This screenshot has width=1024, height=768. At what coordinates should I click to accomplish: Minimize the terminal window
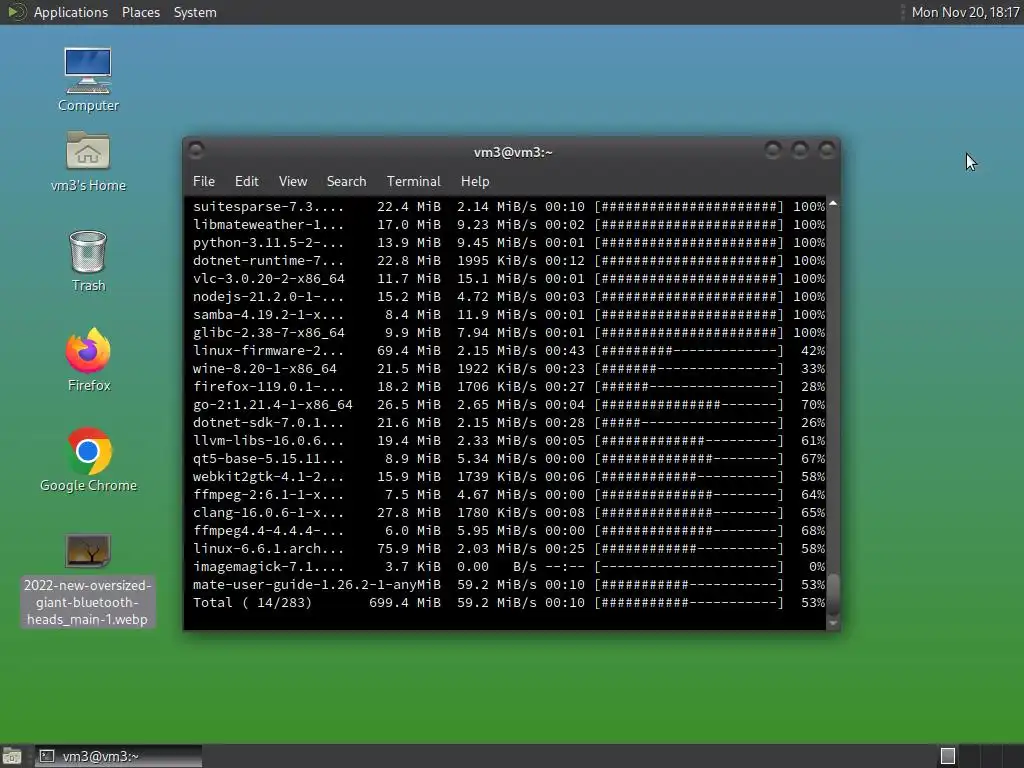[773, 151]
